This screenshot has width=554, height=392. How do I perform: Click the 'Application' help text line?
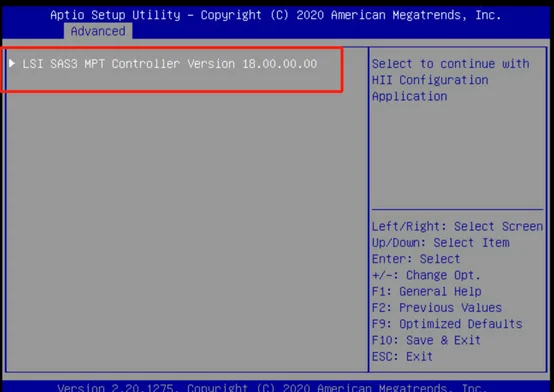(409, 96)
